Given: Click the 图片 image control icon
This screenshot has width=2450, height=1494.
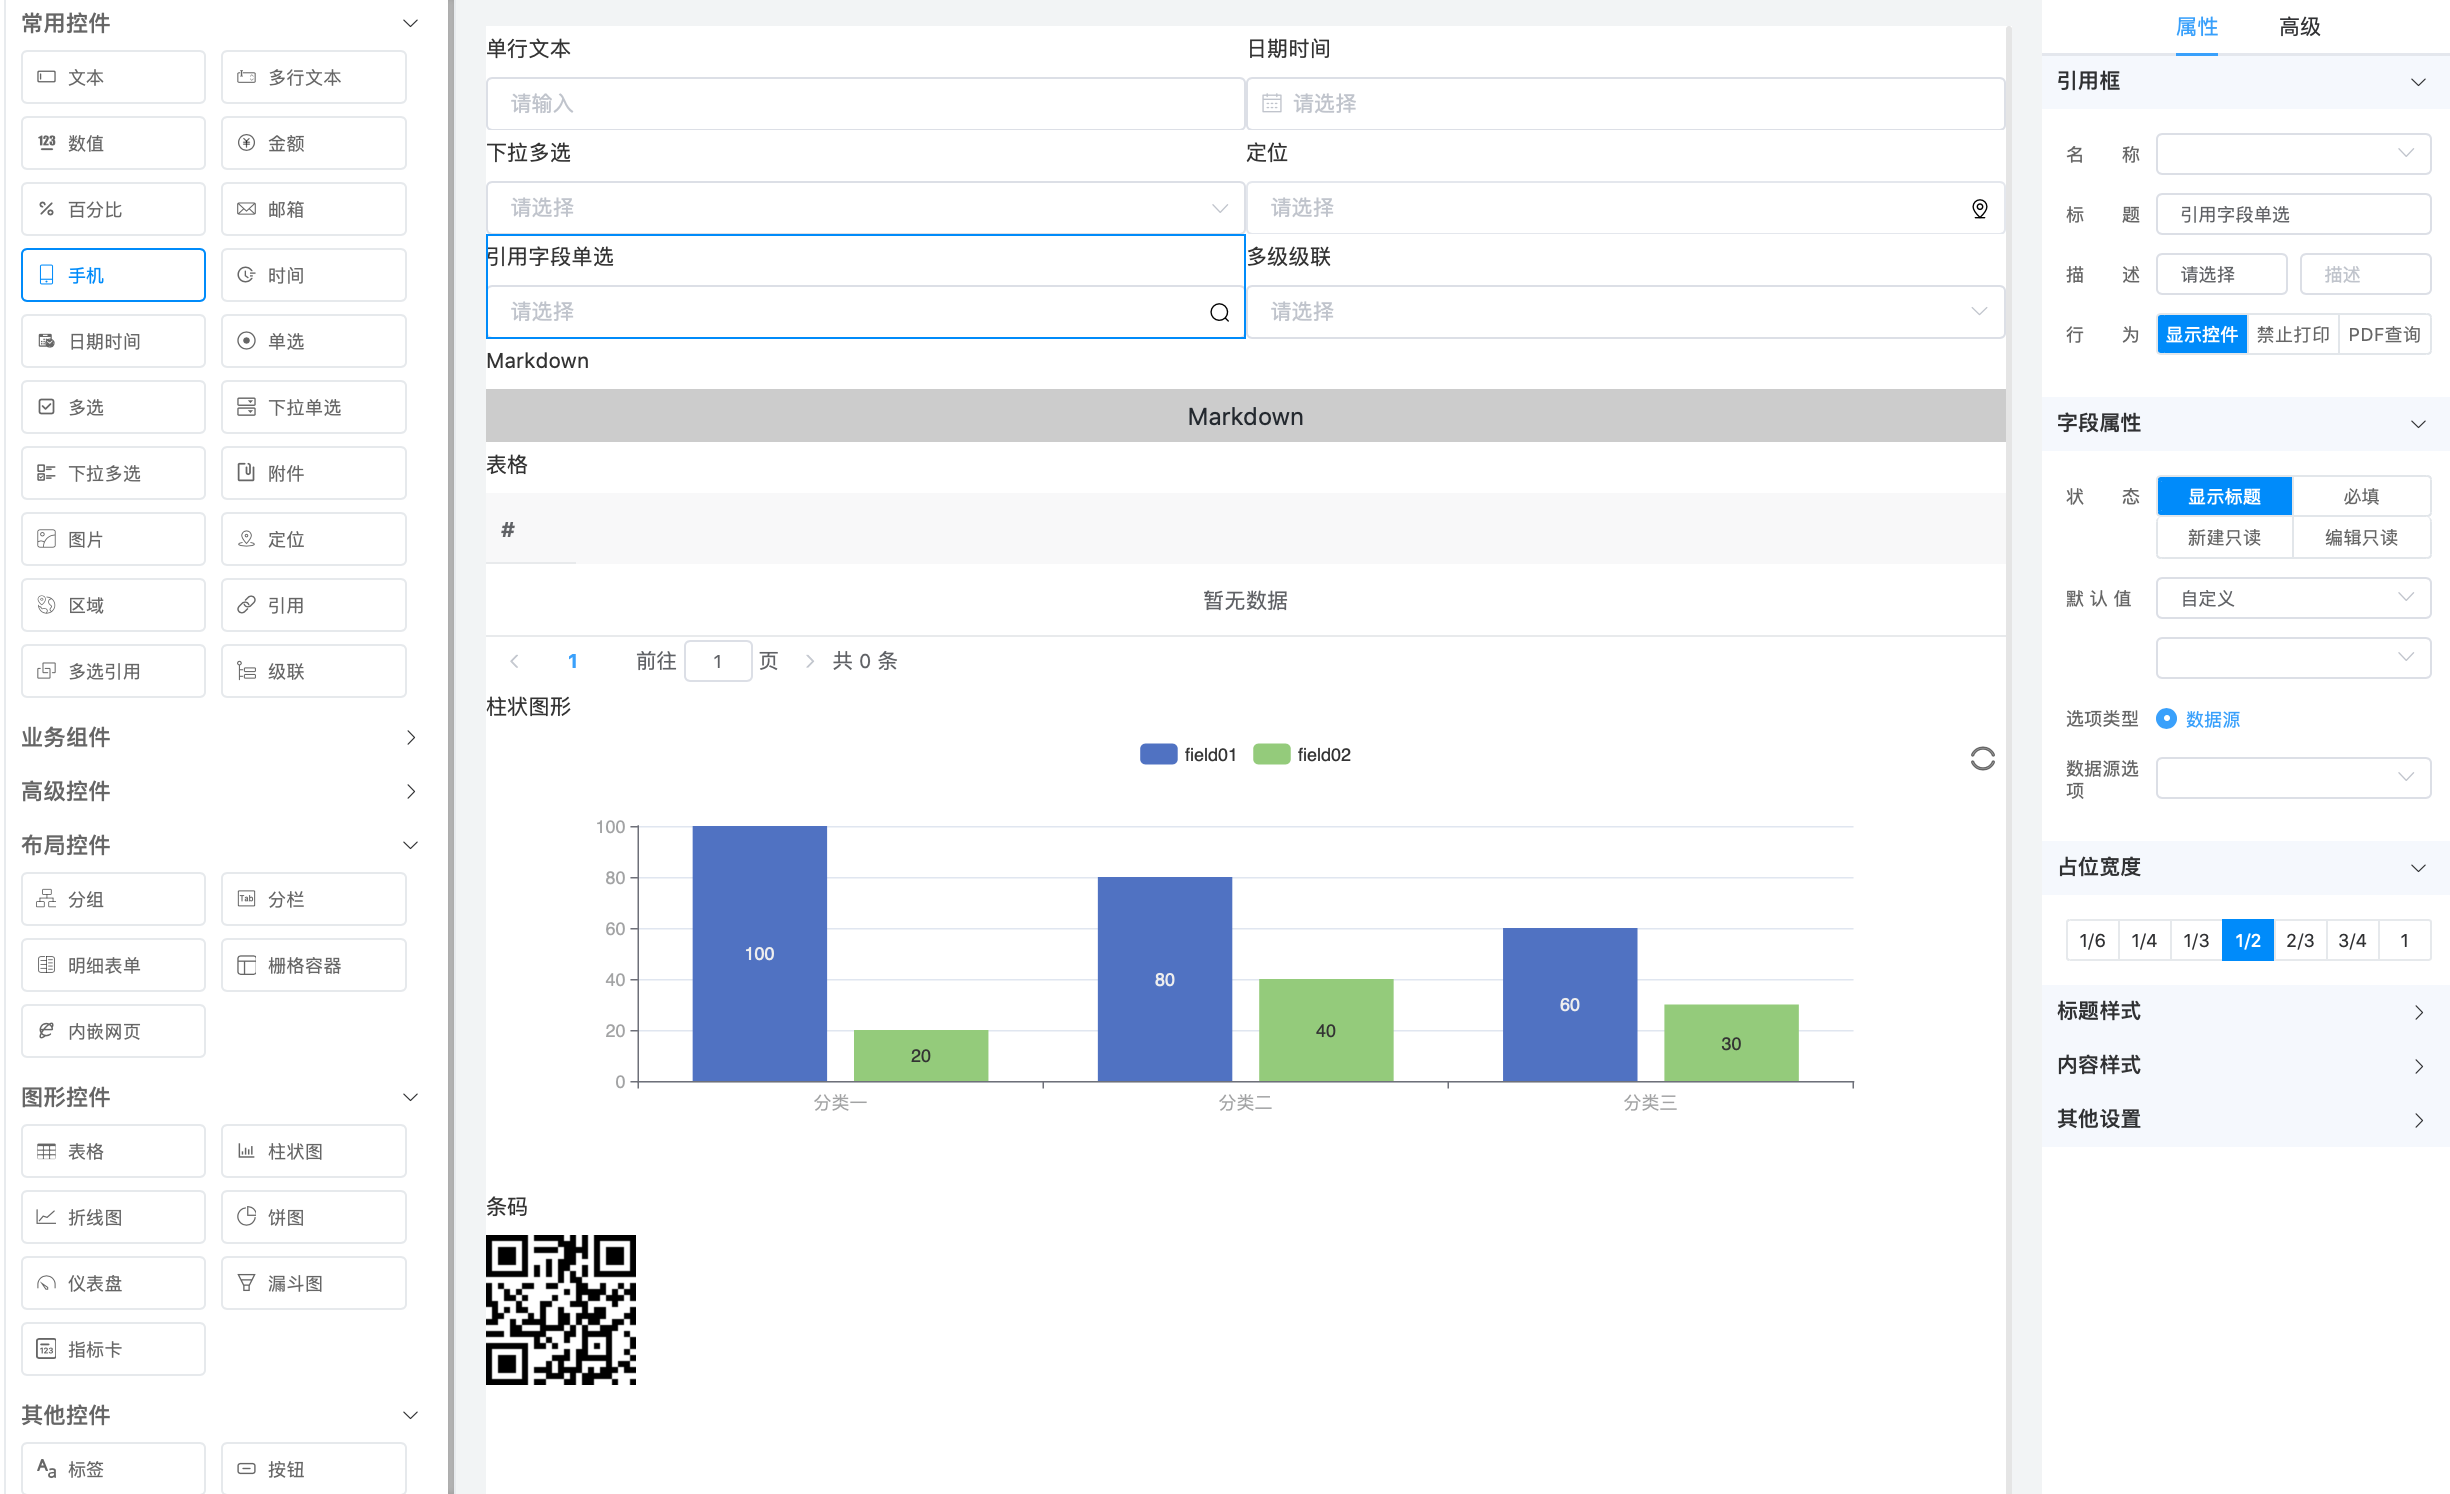Looking at the screenshot, I should coord(46,539).
